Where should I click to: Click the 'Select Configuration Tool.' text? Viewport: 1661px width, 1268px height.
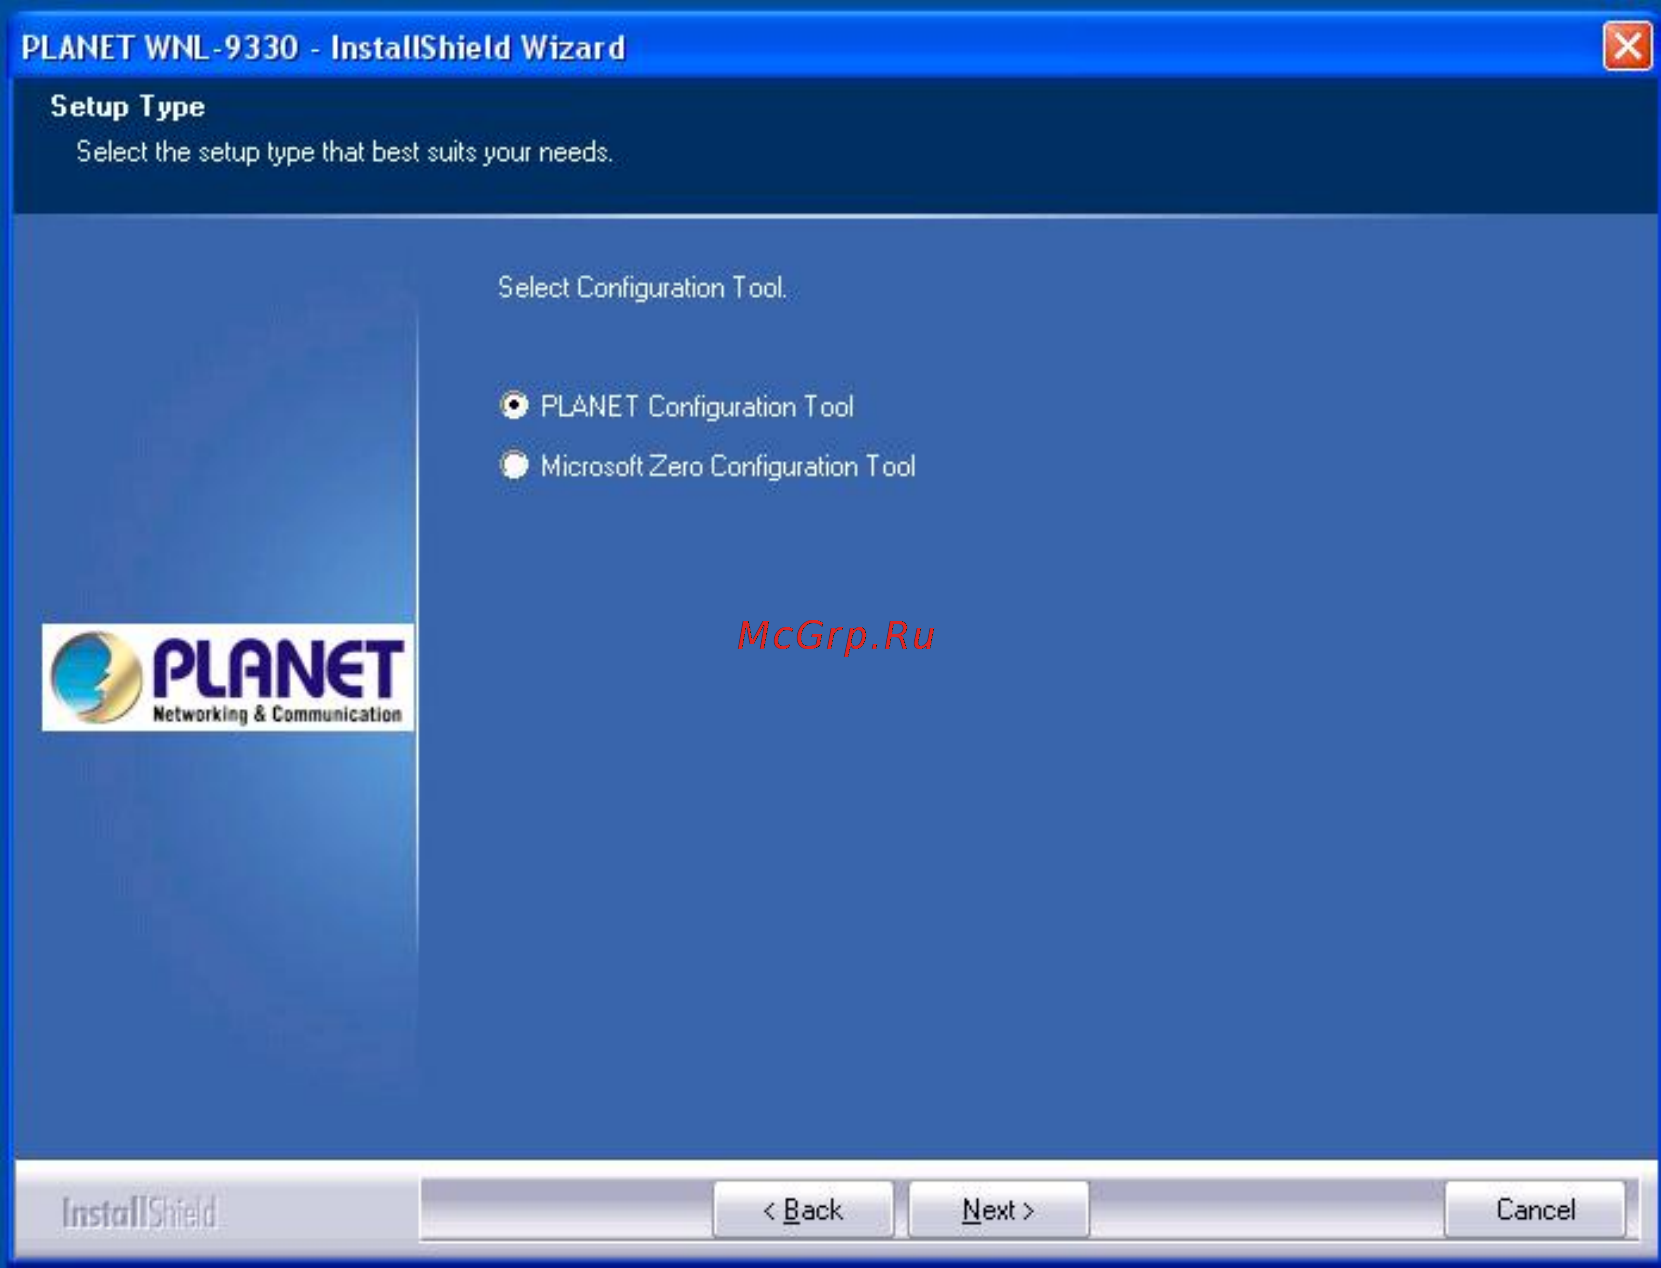click(x=642, y=288)
